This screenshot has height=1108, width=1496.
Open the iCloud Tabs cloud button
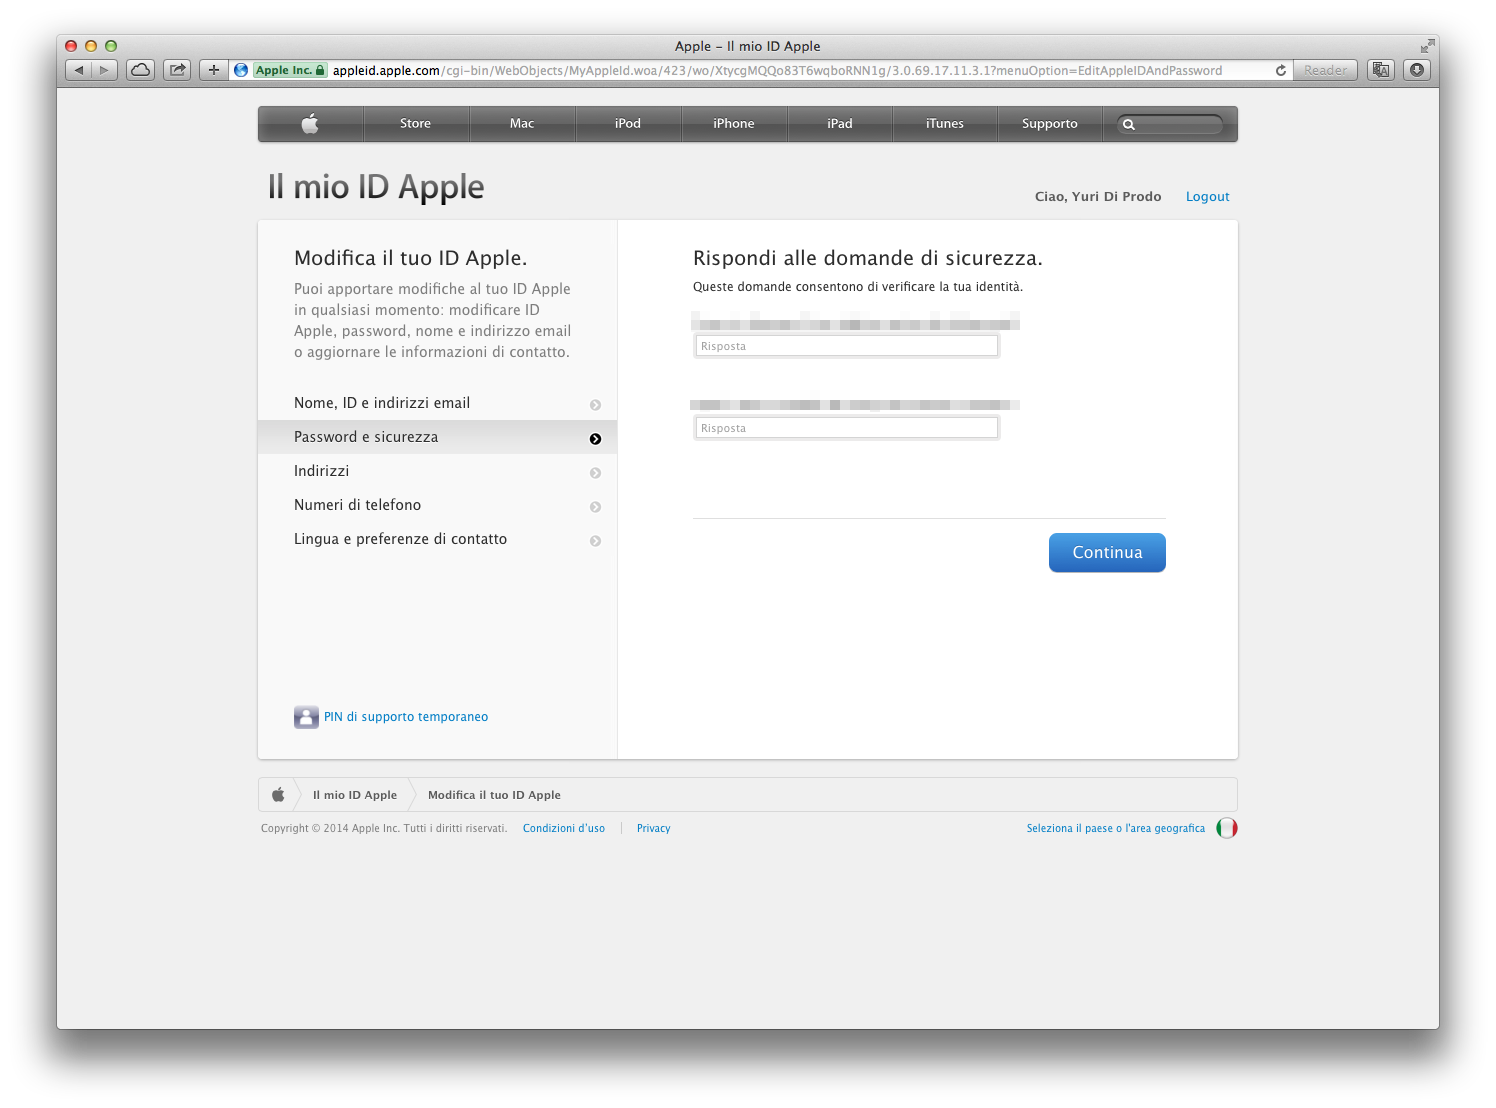pos(141,70)
